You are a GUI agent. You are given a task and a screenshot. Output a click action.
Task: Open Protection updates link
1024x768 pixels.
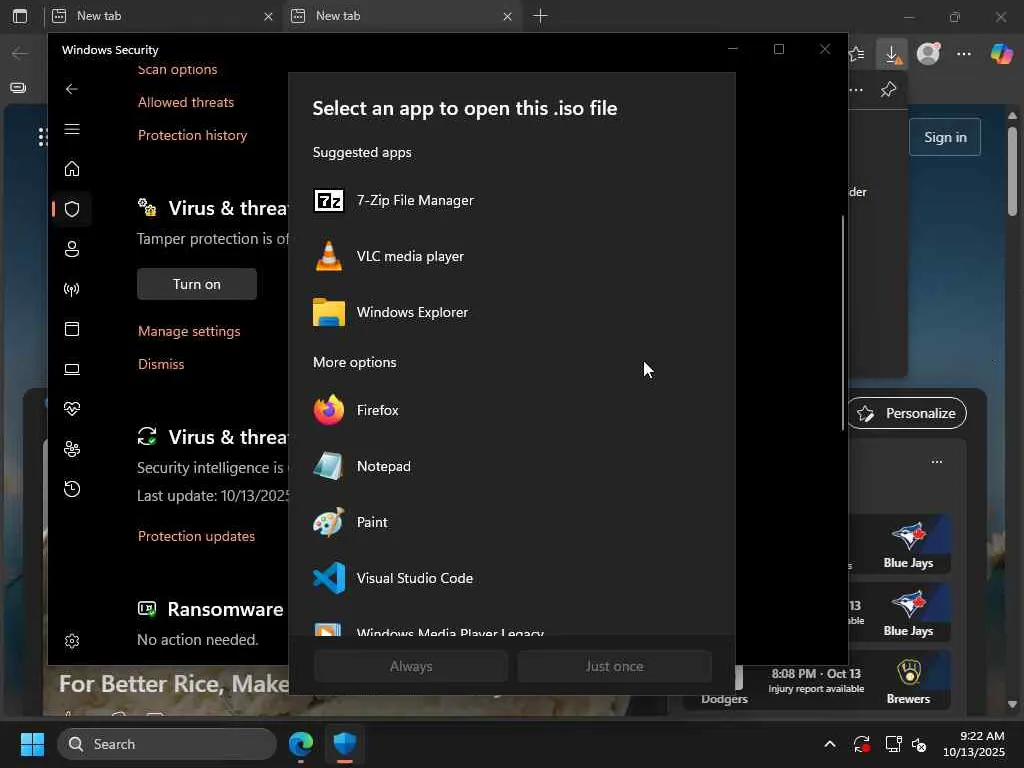click(196, 536)
